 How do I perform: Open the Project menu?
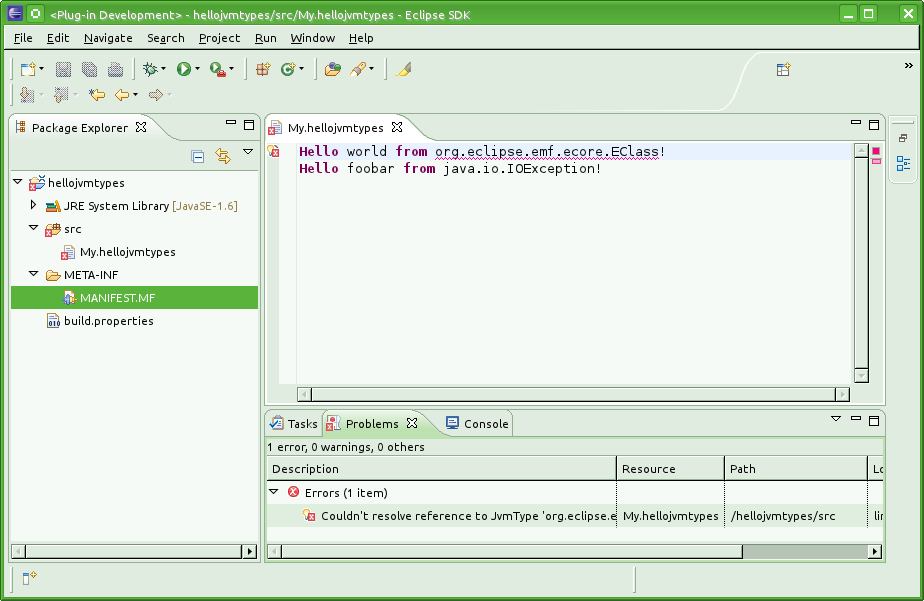tap(219, 38)
